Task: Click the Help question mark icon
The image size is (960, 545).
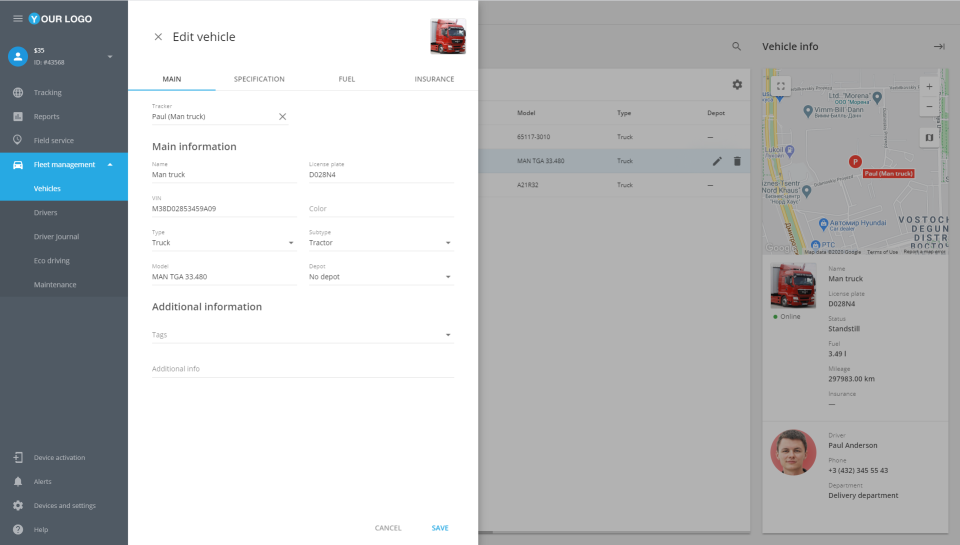Action: coord(18,529)
